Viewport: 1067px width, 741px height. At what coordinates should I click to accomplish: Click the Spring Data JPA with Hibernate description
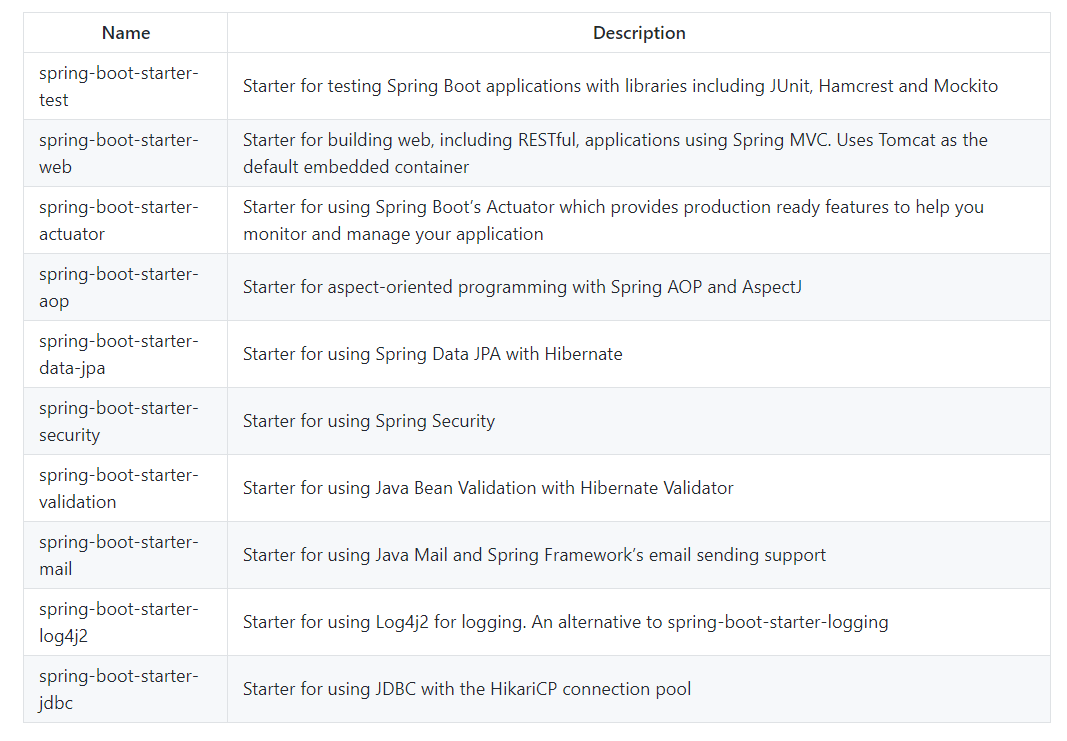tap(639, 355)
